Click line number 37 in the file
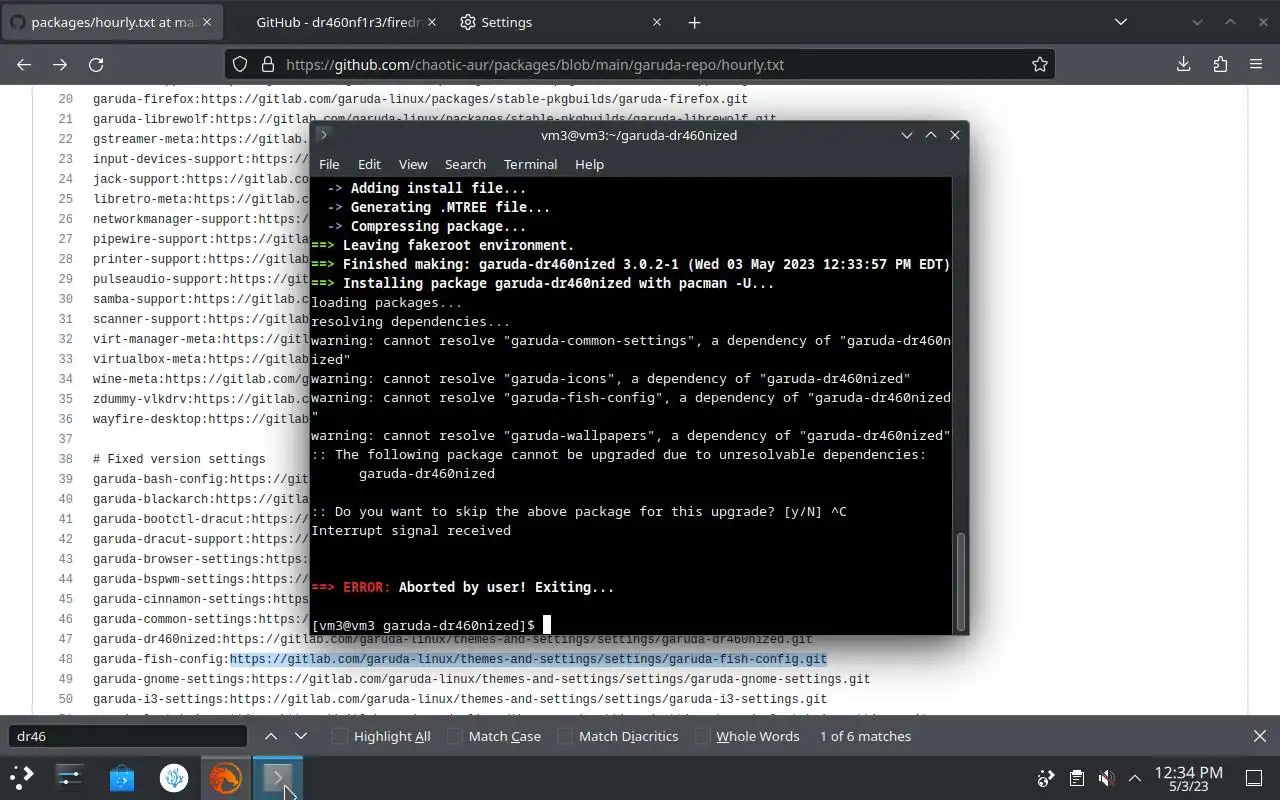This screenshot has width=1280, height=800. [x=65, y=439]
